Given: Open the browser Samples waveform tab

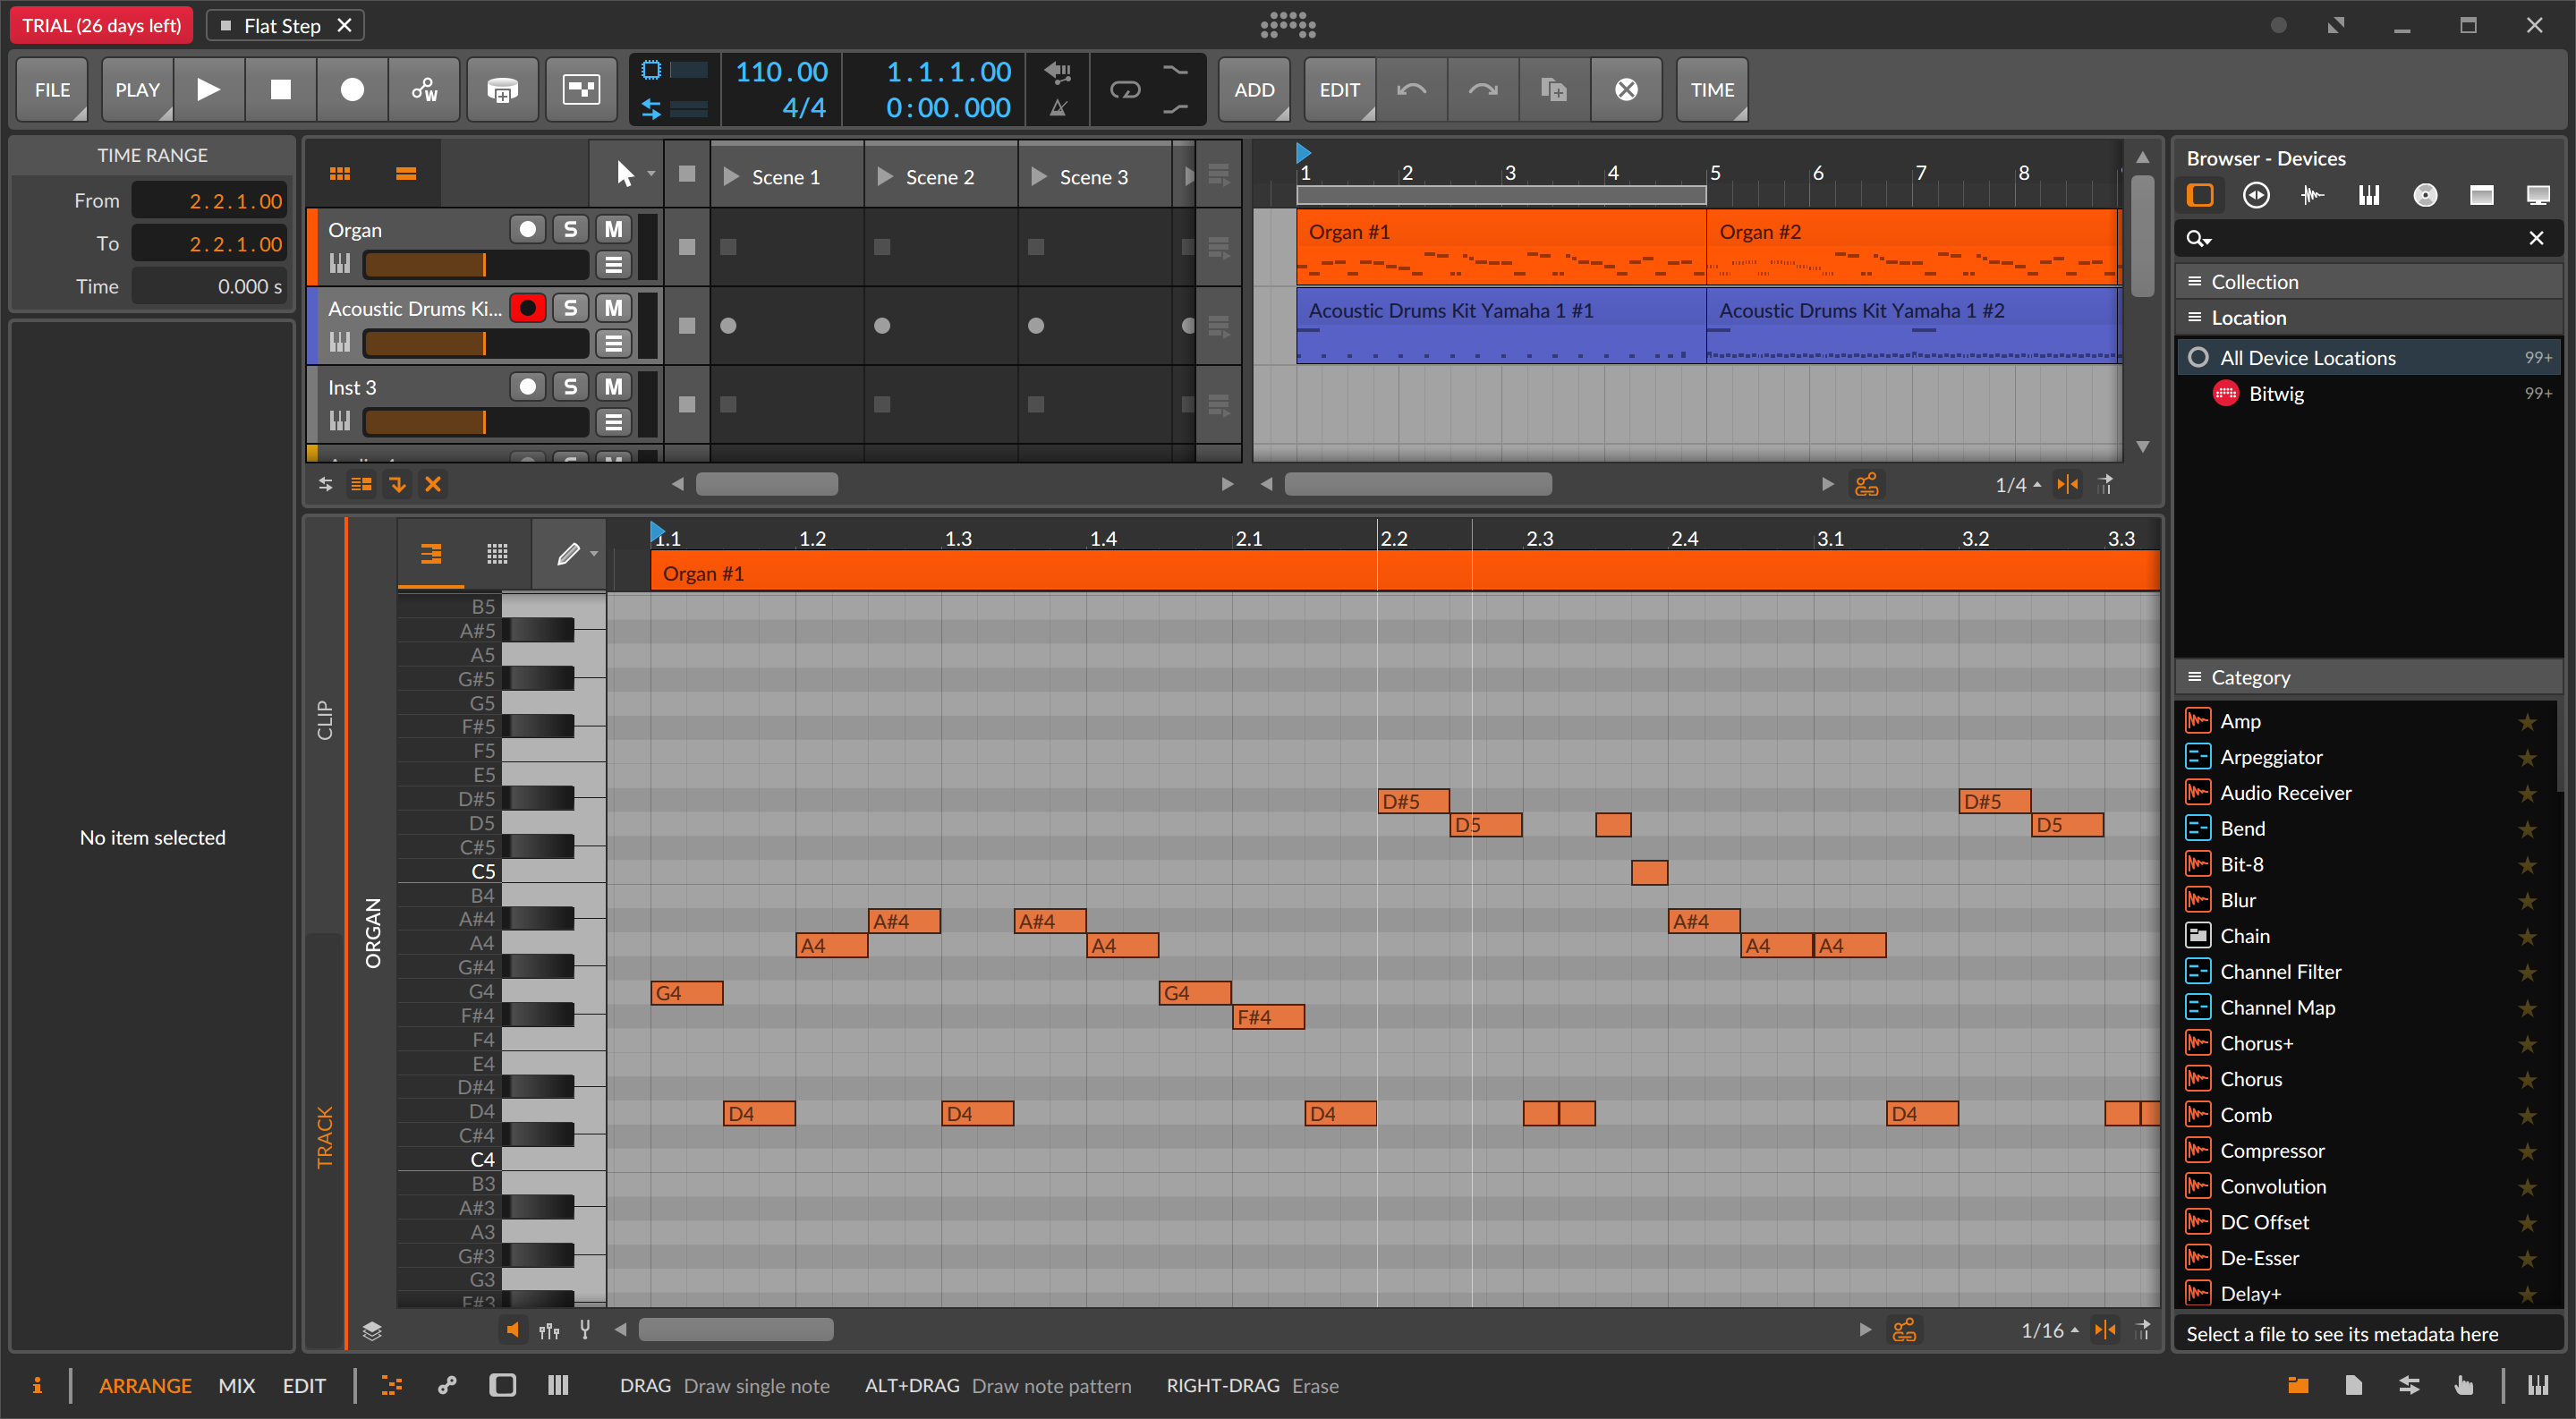Looking at the screenshot, I should (x=2312, y=195).
